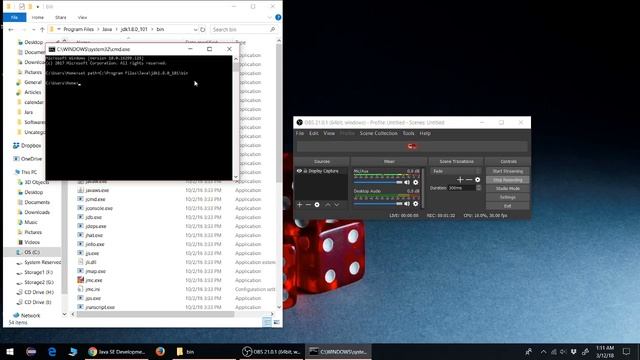Go back in File Explorer navigation
Screen dimensions: 640x360
tap(11, 29)
